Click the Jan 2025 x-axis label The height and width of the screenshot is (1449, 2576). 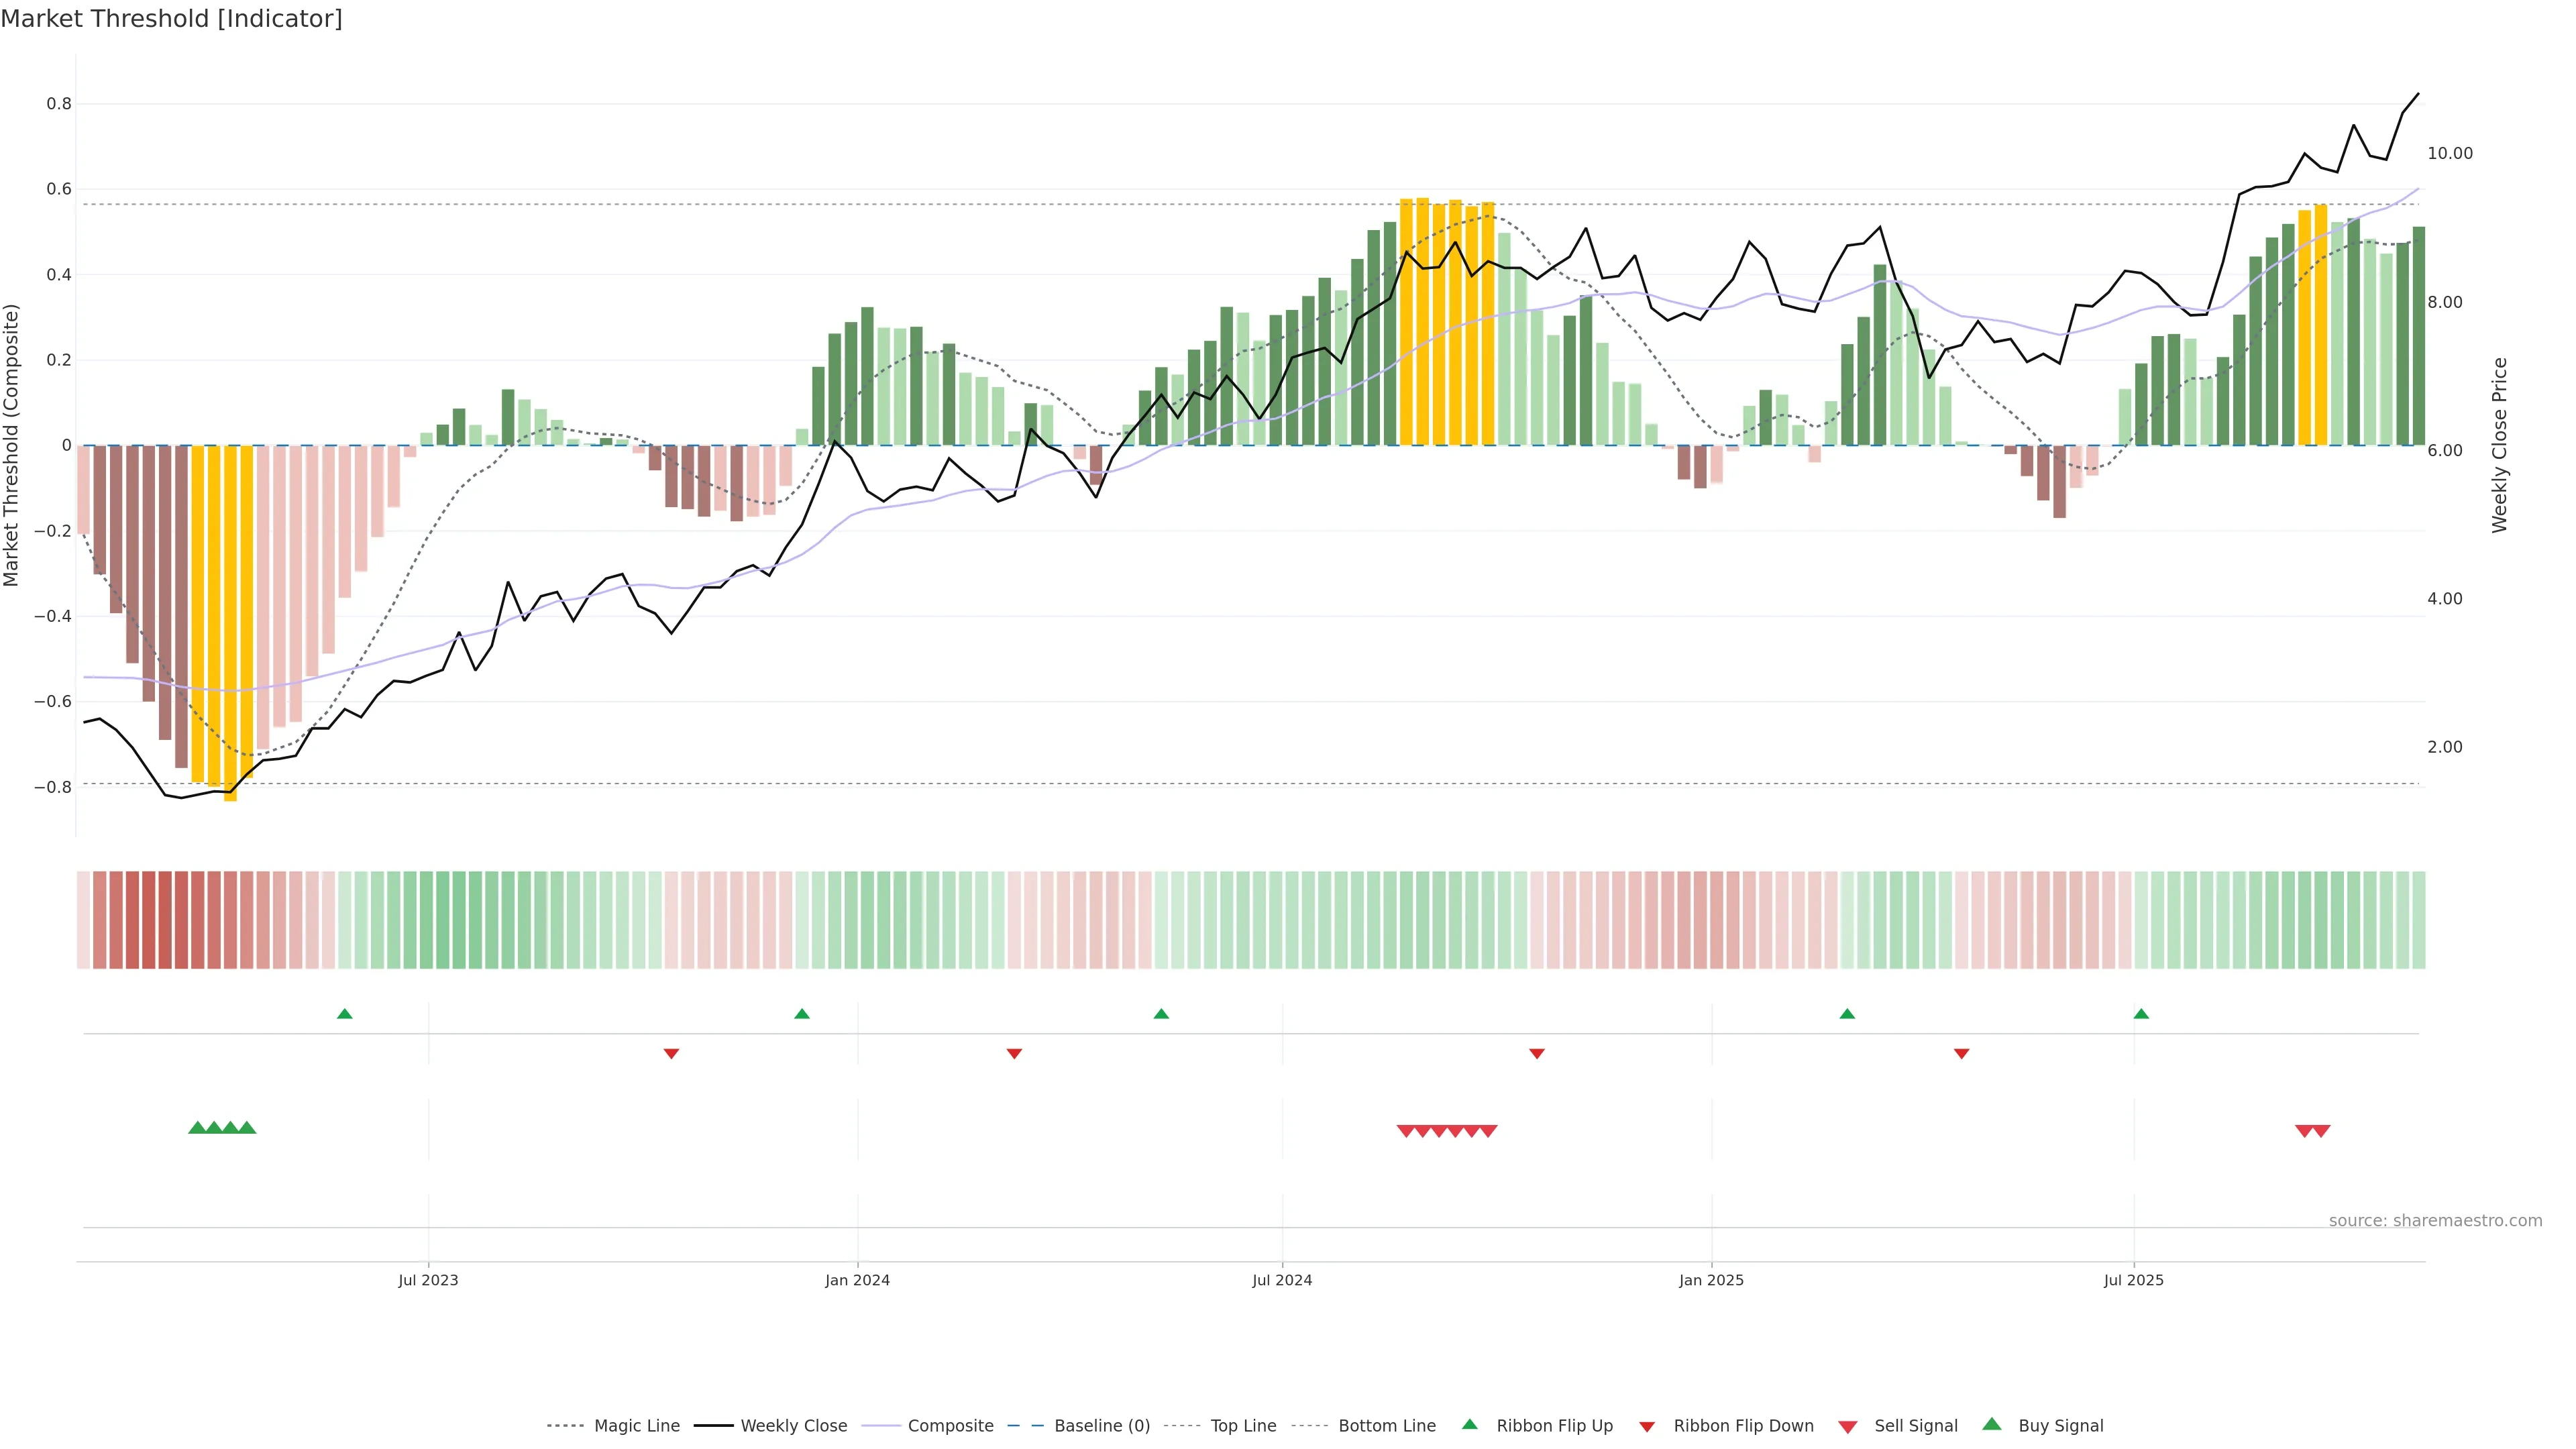point(1711,1280)
